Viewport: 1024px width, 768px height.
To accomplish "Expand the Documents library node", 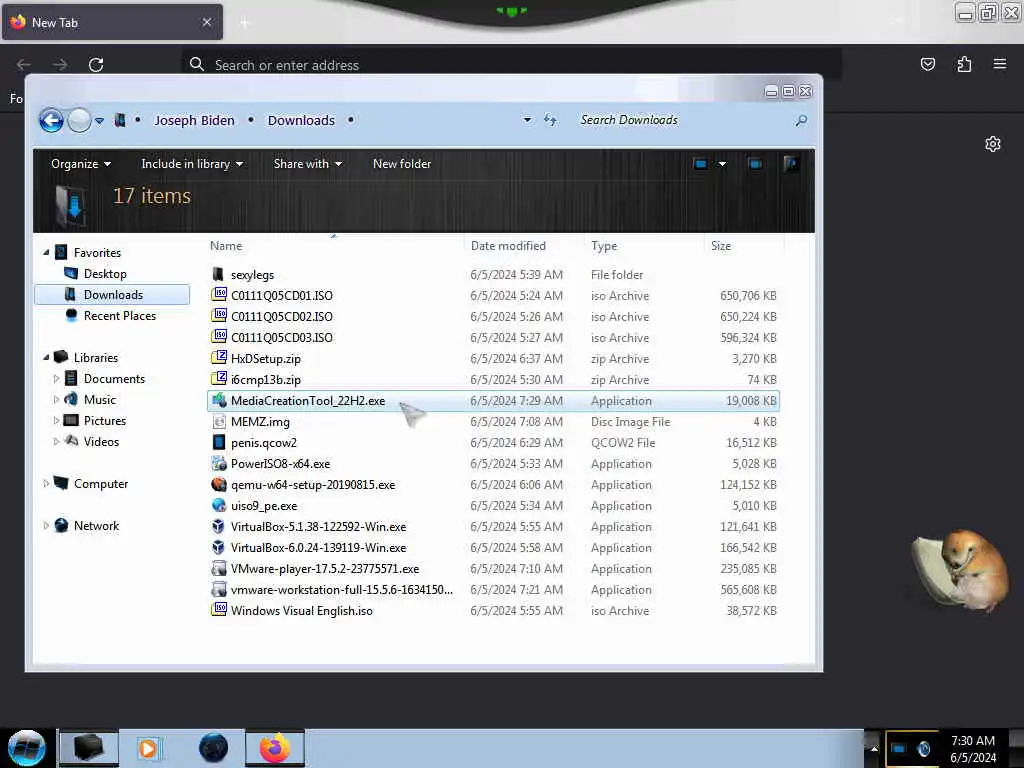I will tap(56, 379).
